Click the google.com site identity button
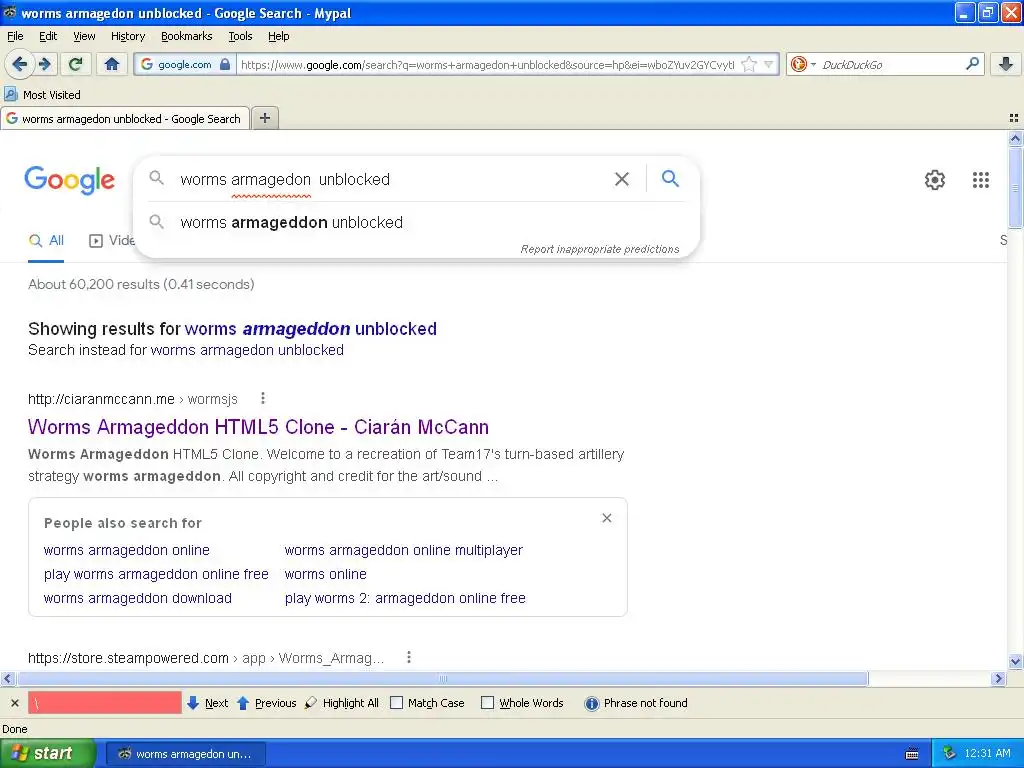This screenshot has width=1024, height=768. tap(185, 64)
